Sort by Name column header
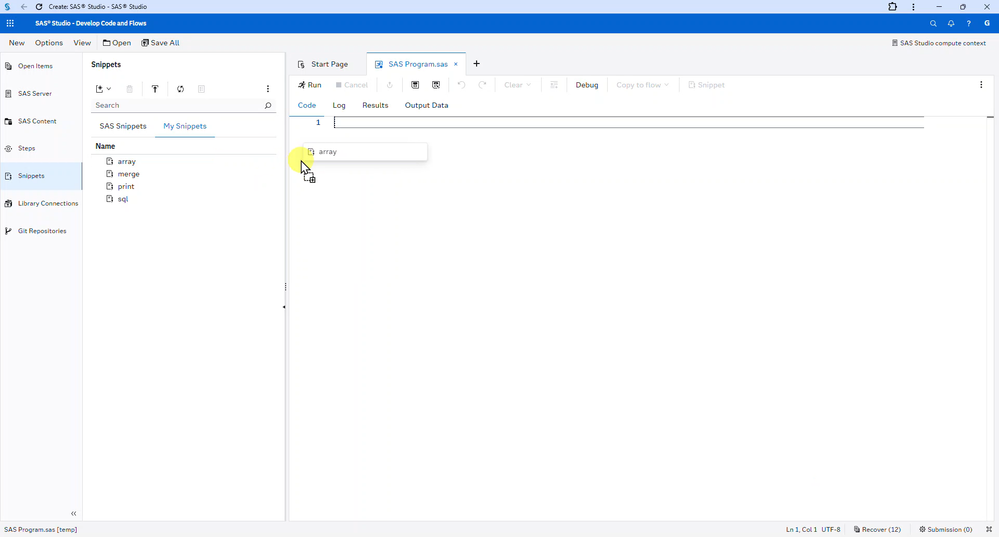 click(105, 146)
